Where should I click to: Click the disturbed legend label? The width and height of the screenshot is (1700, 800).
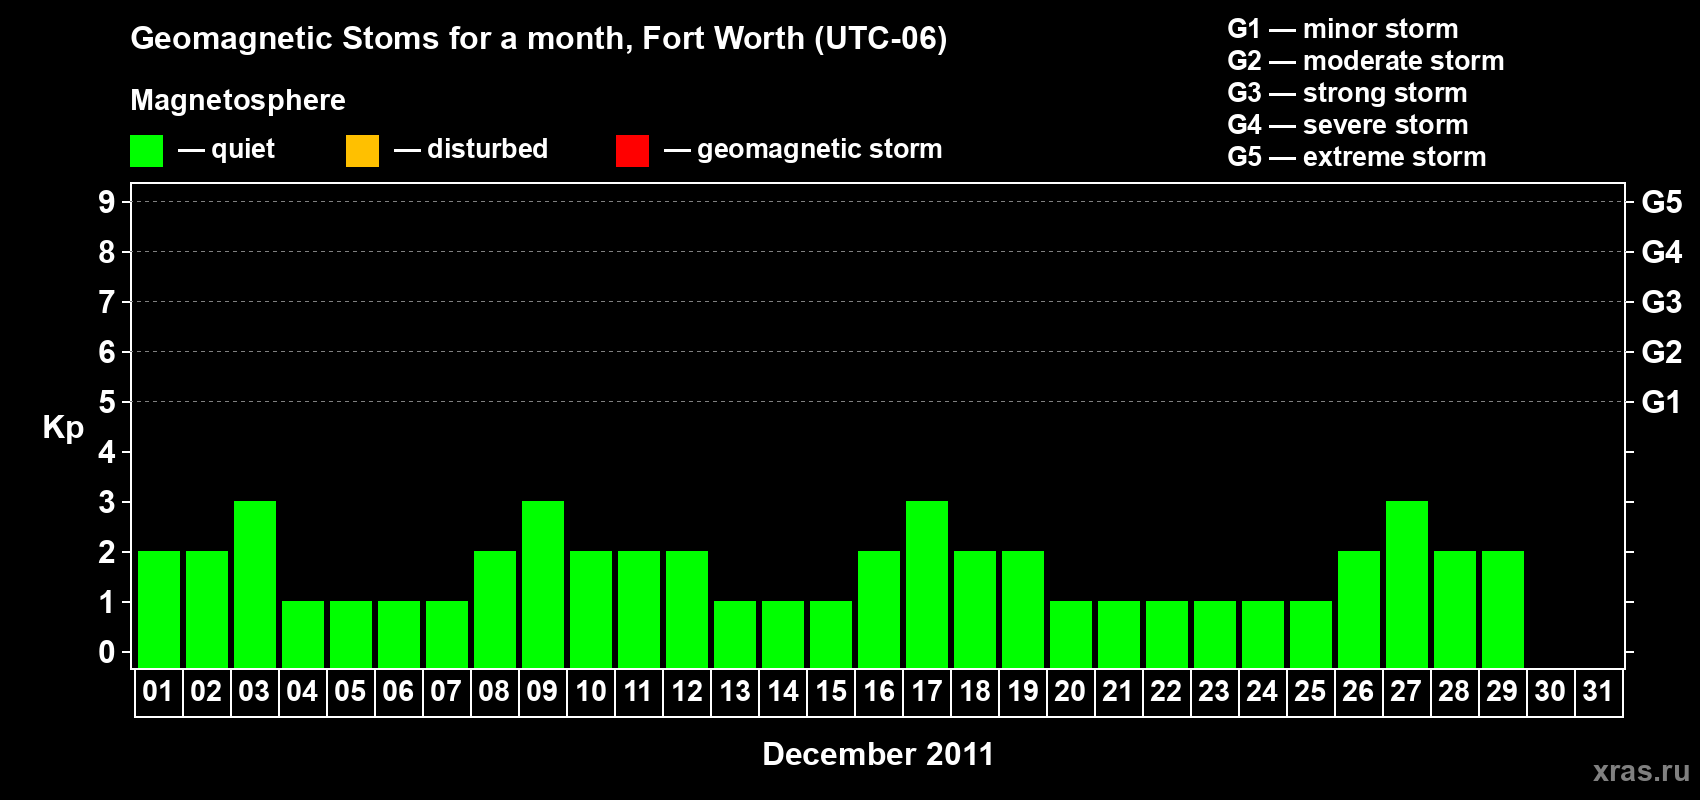[487, 149]
